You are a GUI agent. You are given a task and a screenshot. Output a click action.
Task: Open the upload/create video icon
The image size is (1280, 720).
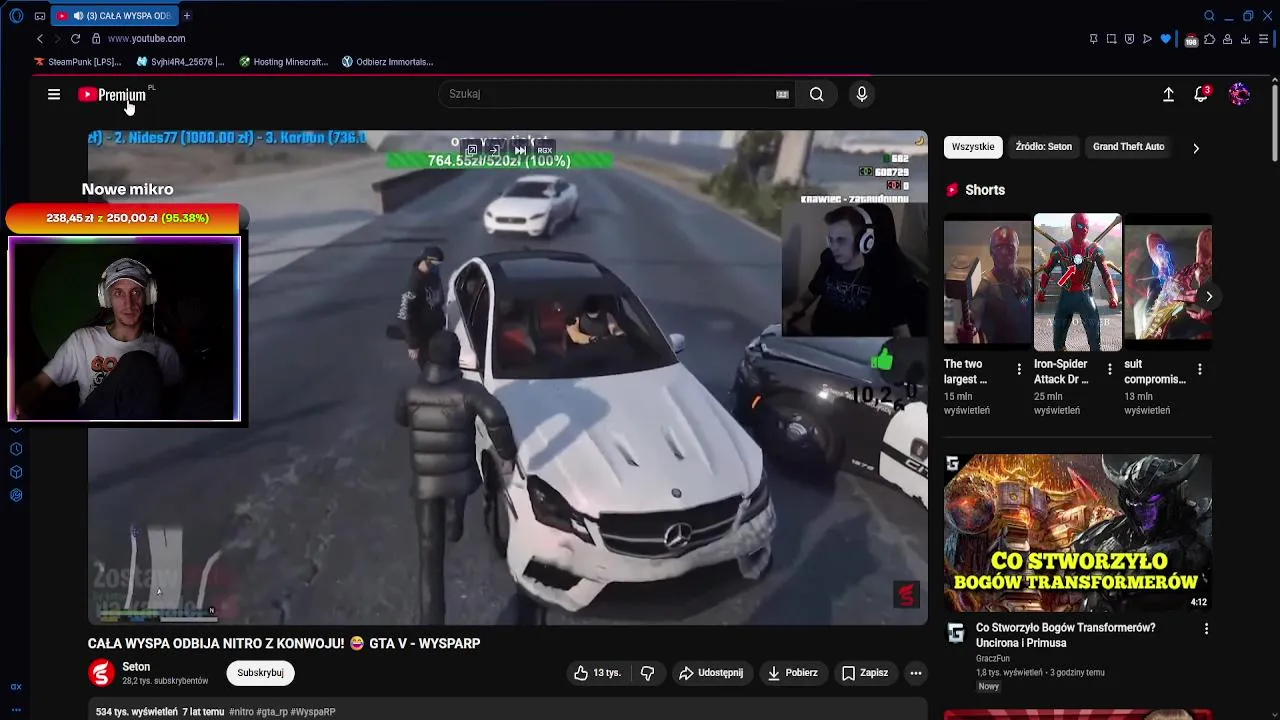click(1168, 94)
